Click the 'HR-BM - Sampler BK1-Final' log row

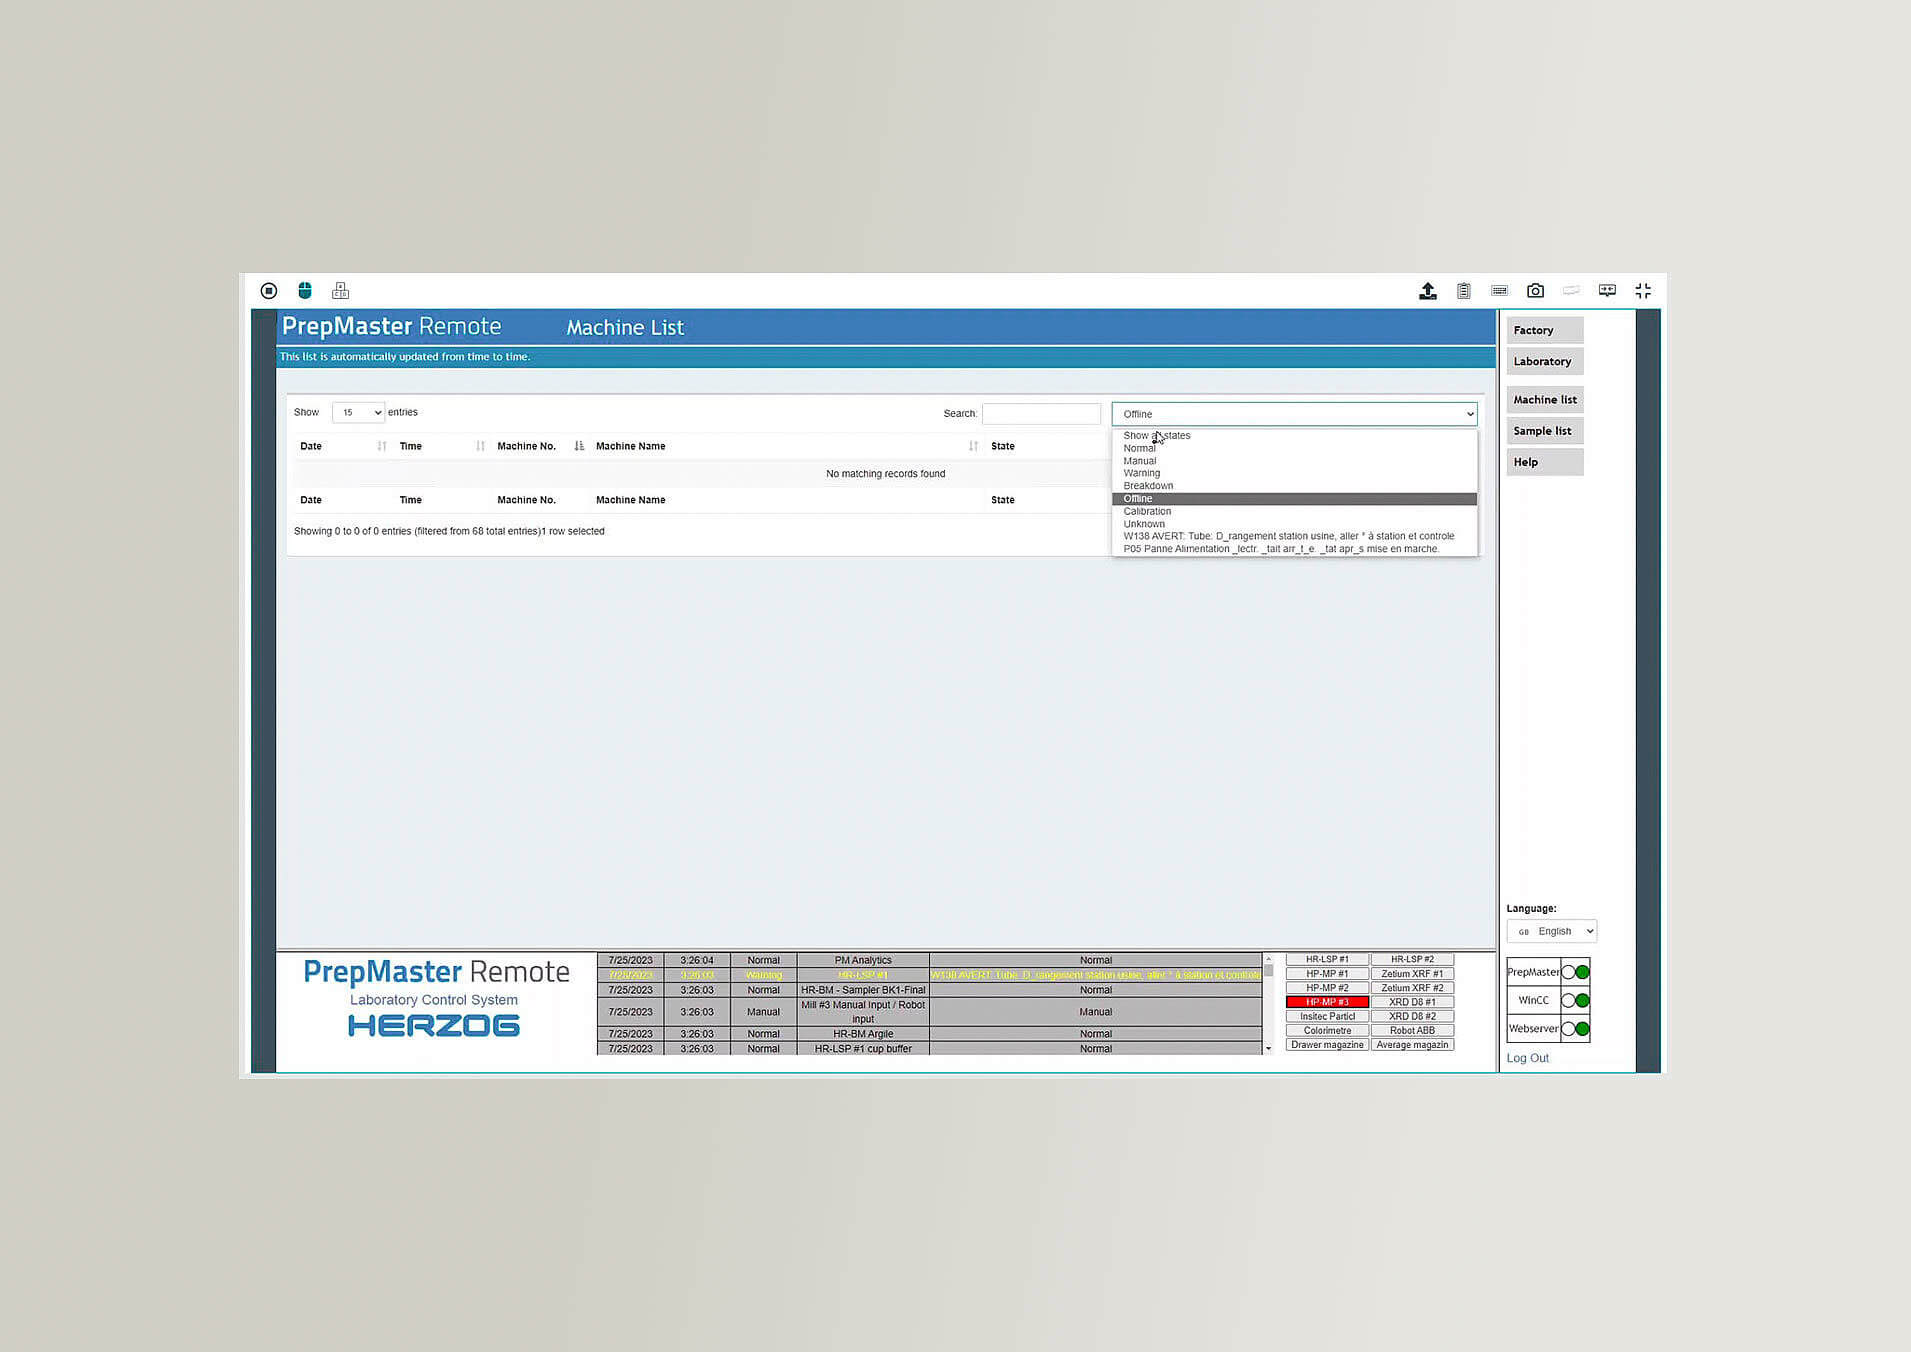pos(930,990)
